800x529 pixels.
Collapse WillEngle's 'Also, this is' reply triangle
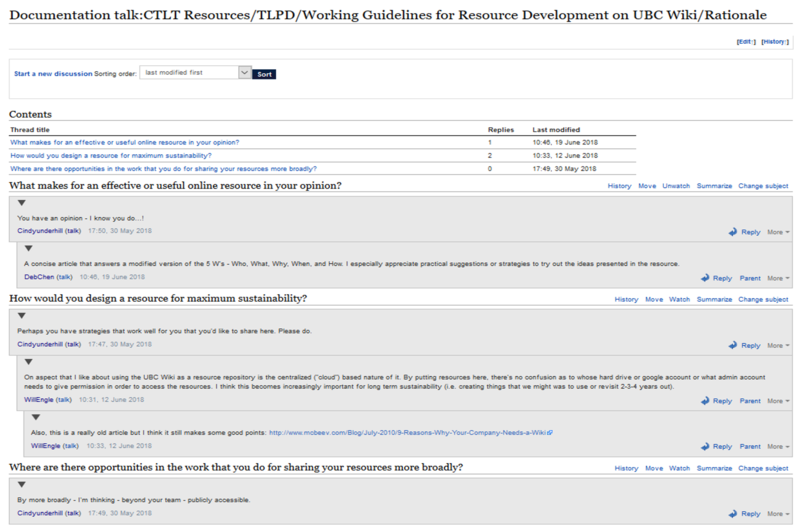click(x=35, y=418)
